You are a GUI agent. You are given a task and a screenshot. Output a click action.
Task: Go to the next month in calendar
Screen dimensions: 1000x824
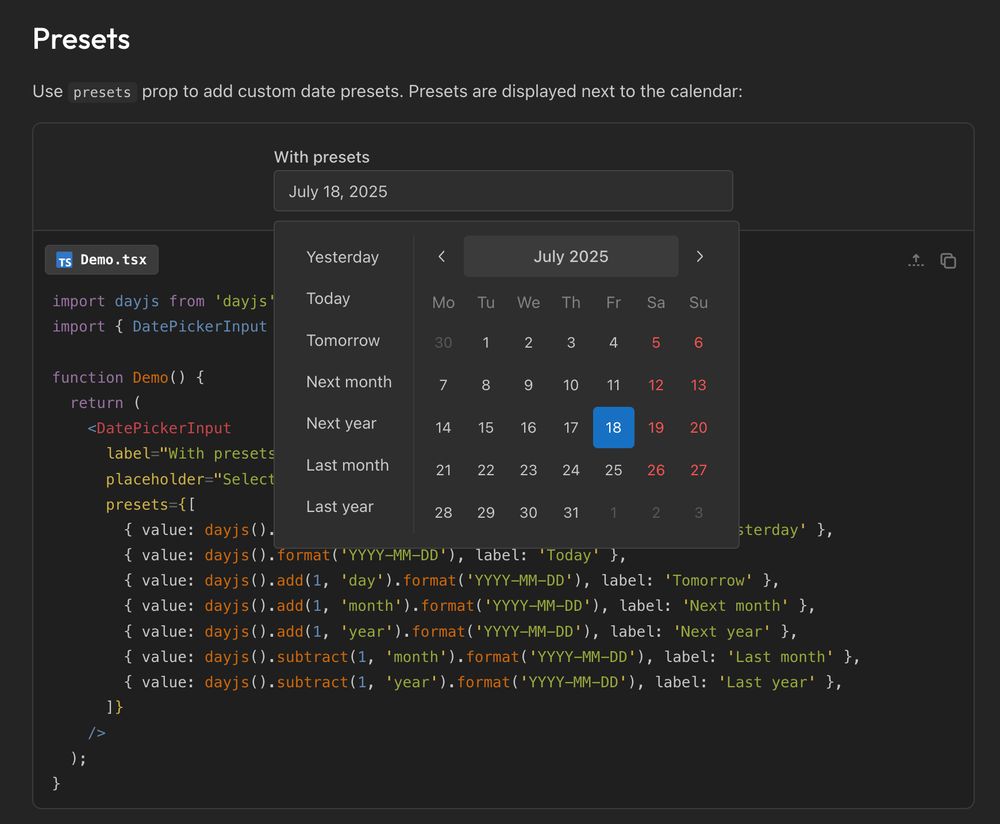(x=700, y=256)
